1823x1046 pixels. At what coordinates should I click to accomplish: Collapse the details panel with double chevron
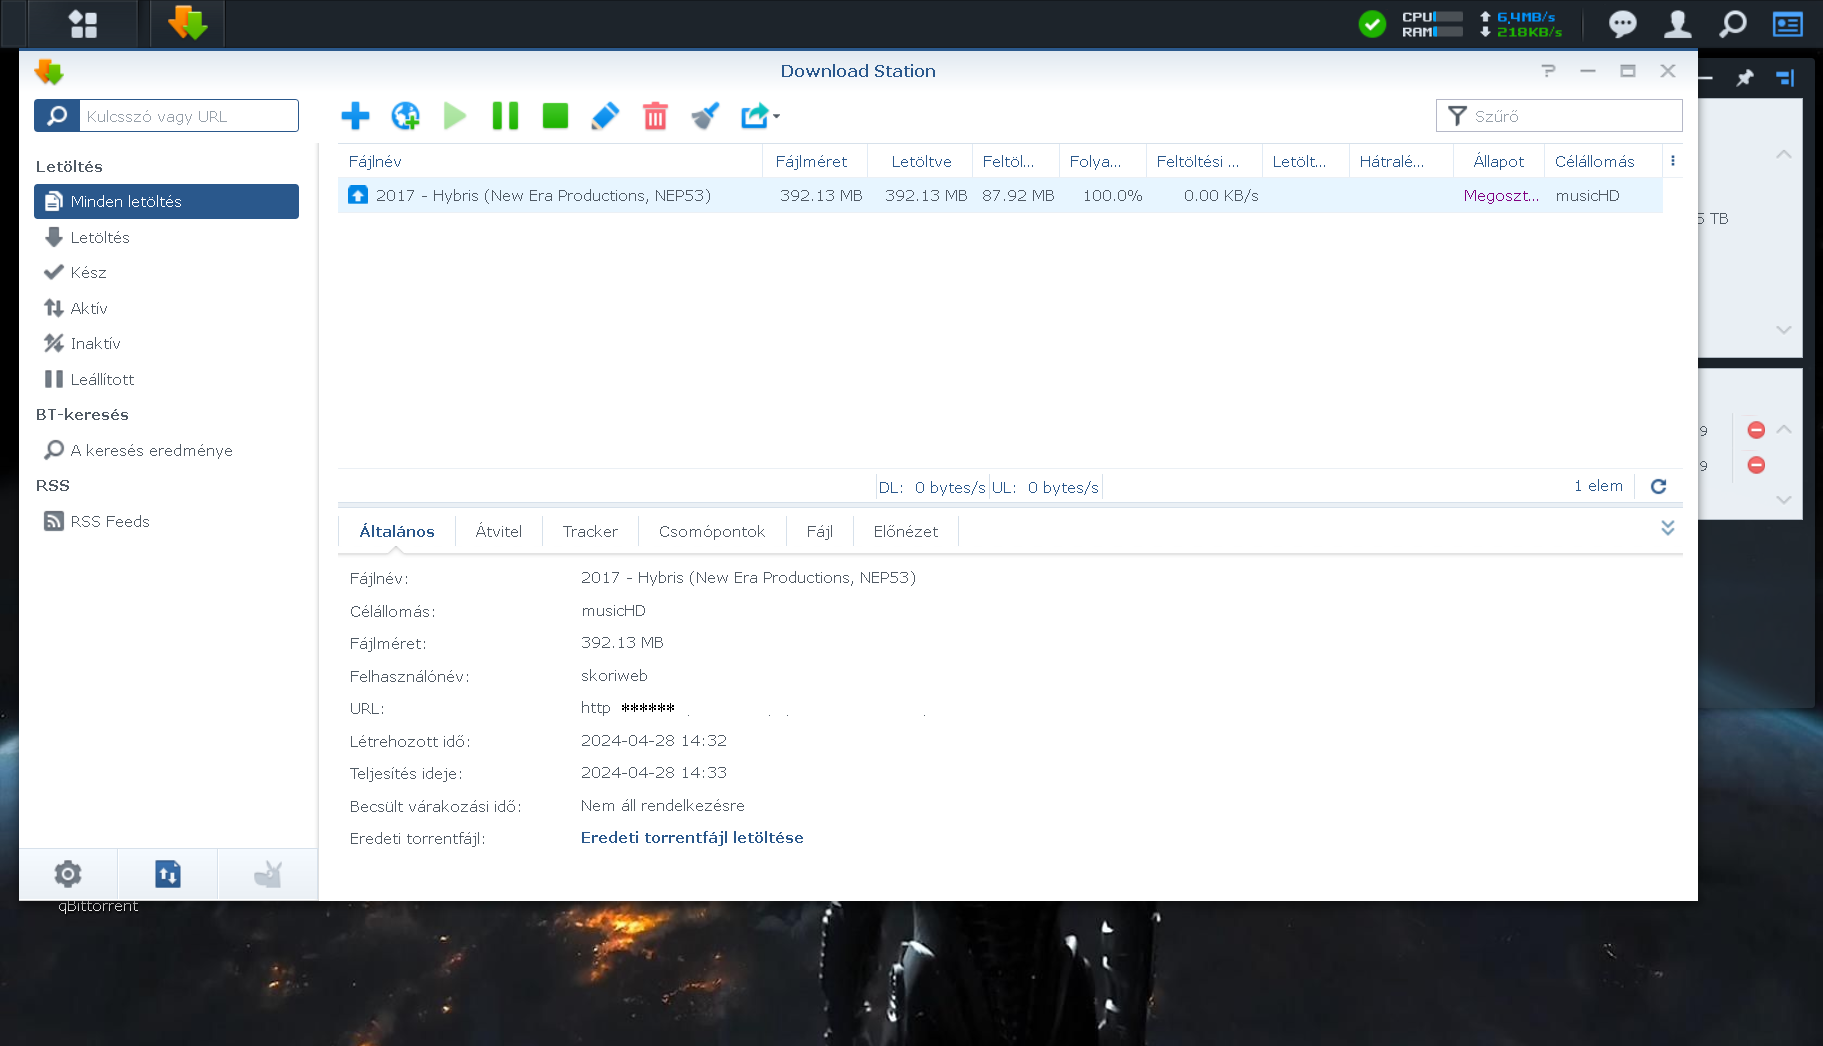click(x=1667, y=528)
